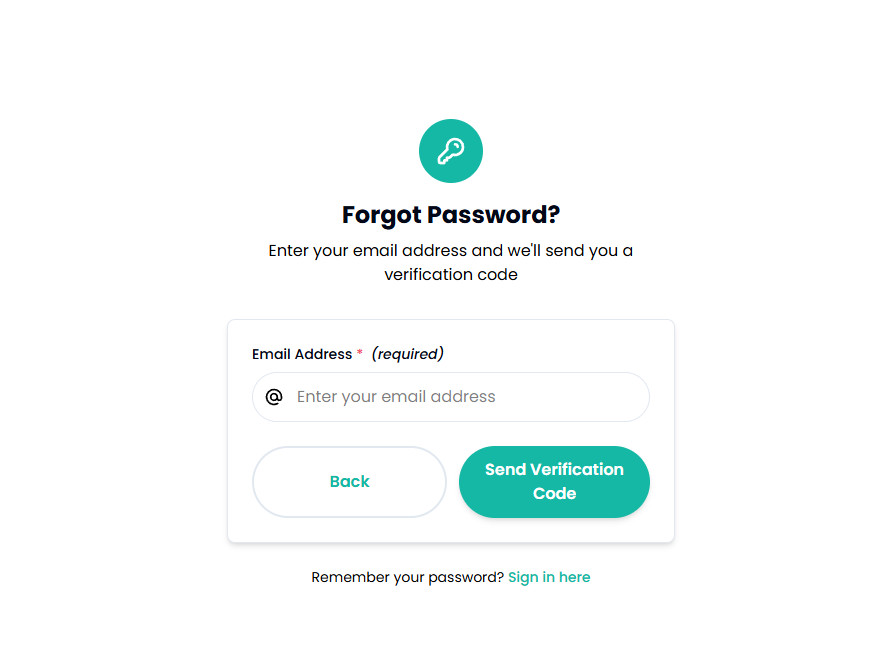Click the Forgot Password? heading

pyautogui.click(x=451, y=214)
